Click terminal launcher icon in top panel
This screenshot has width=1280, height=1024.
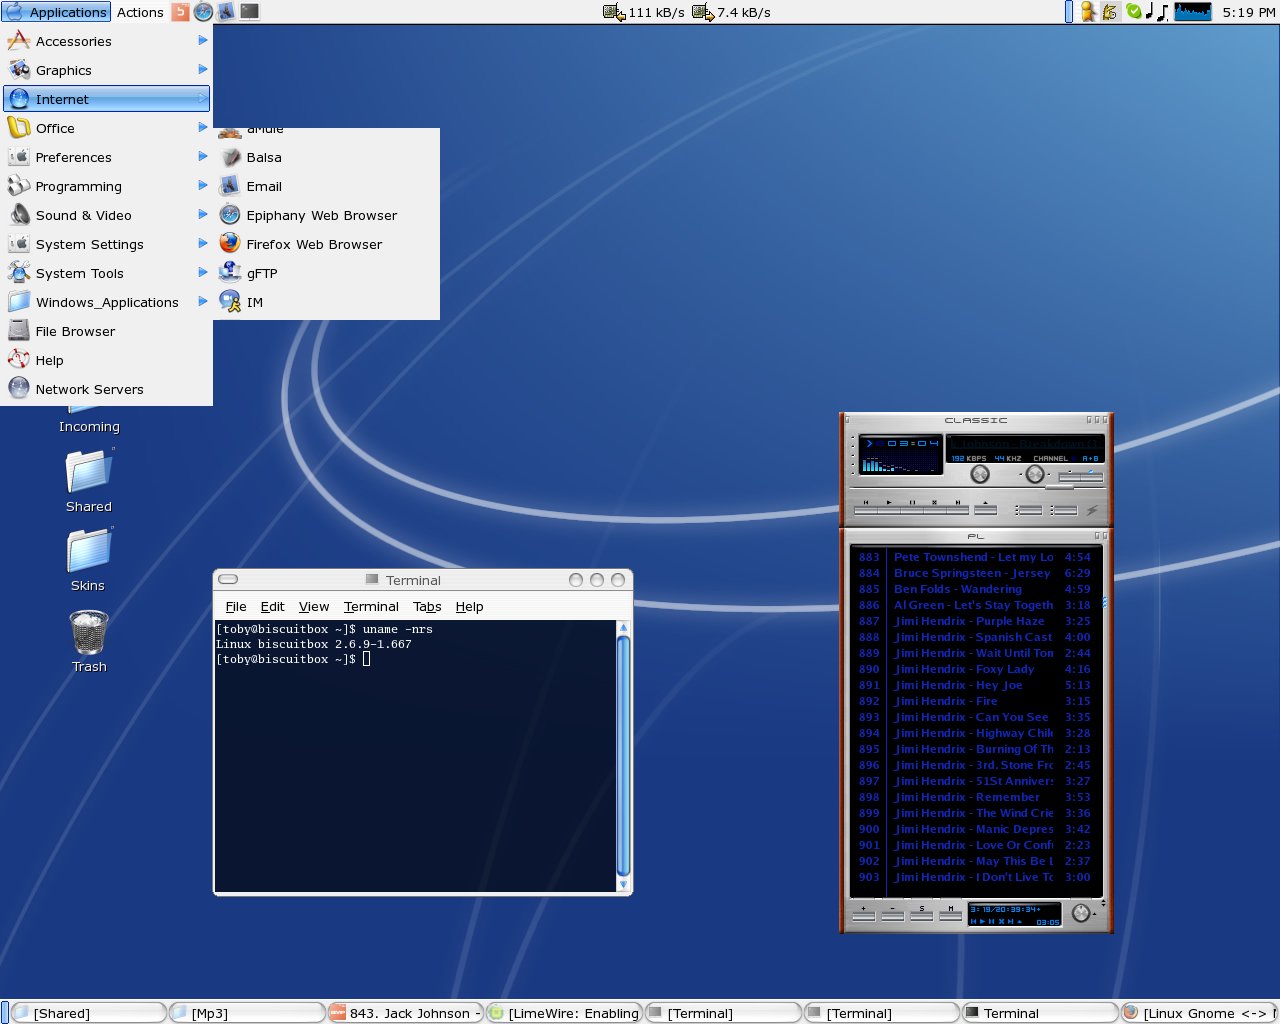[x=249, y=12]
